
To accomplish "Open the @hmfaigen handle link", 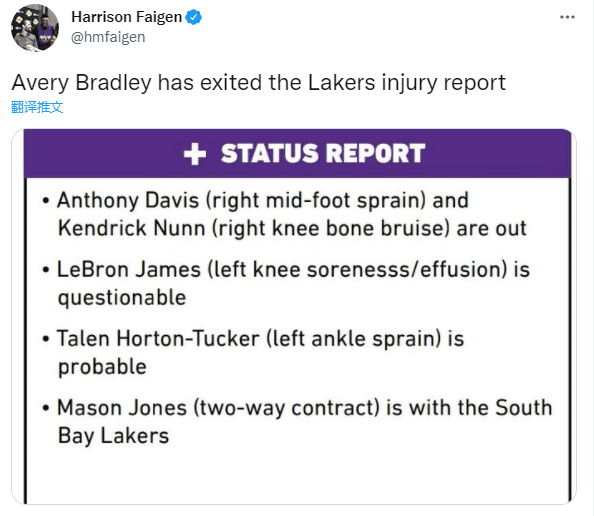I will (108, 38).
